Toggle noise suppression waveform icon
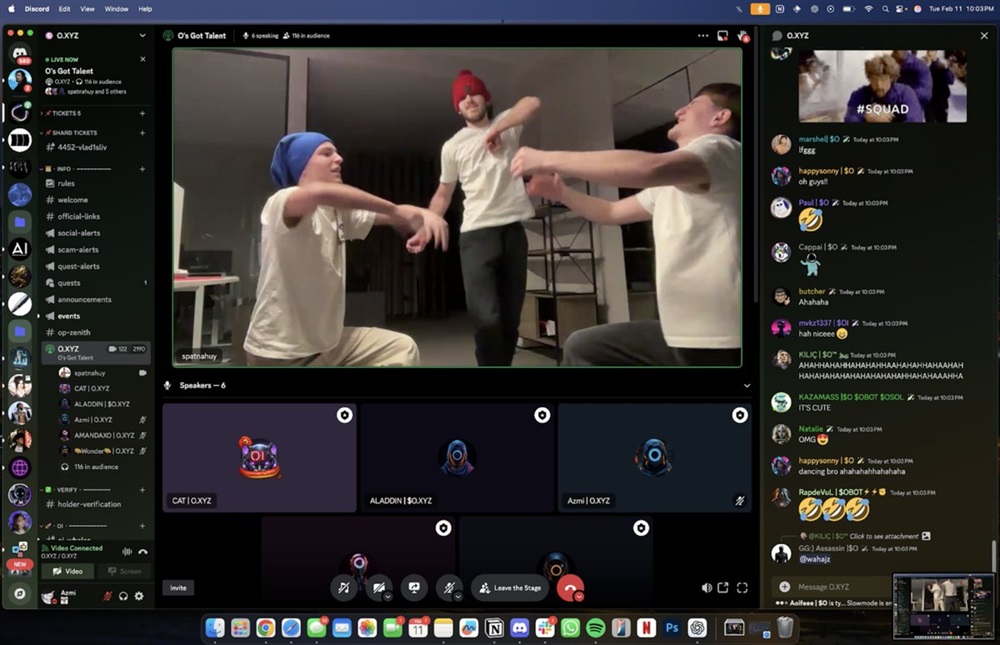This screenshot has height=645, width=1000. point(127,552)
